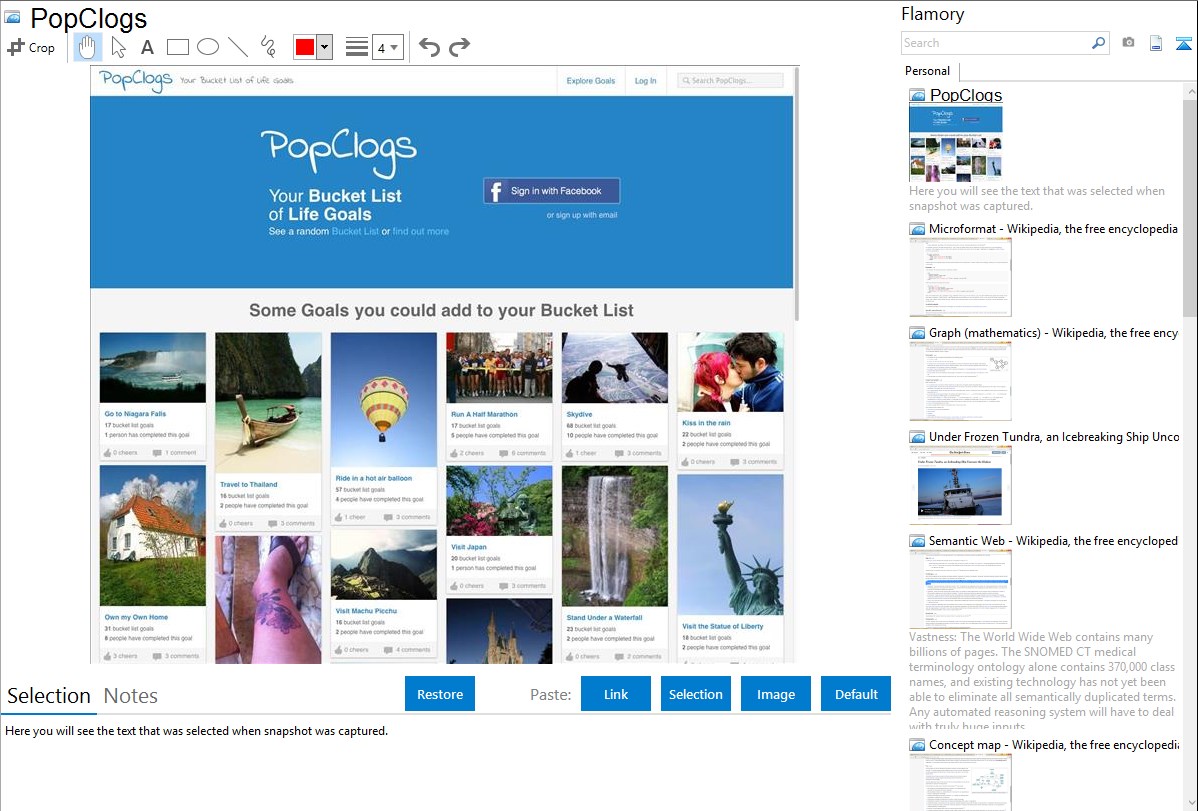Viewport: 1198px width, 811px height.
Task: Click the icon beside Semantic Web entry
Action: [917, 541]
